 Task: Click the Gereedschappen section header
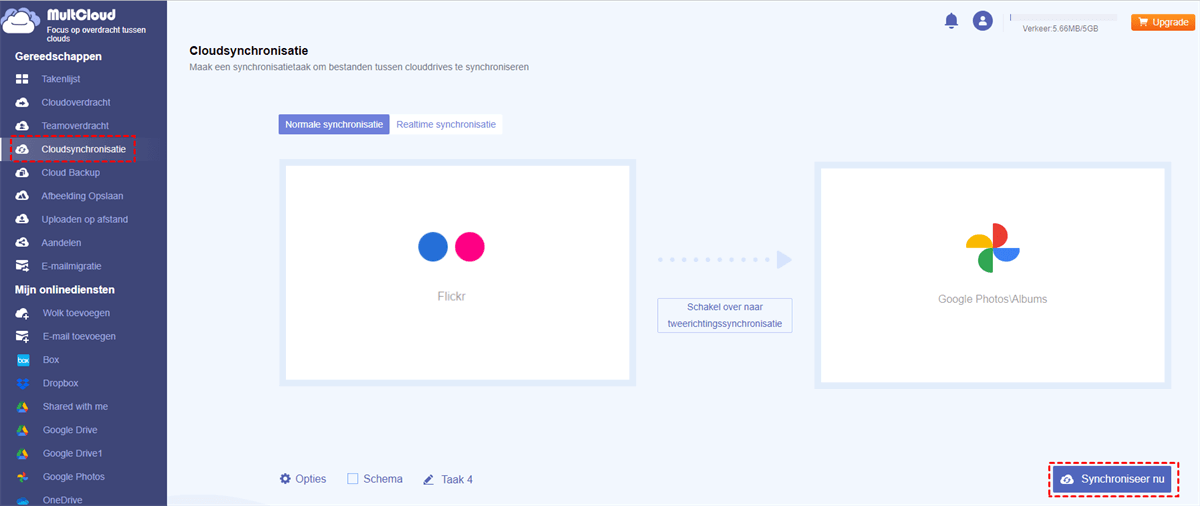point(58,56)
